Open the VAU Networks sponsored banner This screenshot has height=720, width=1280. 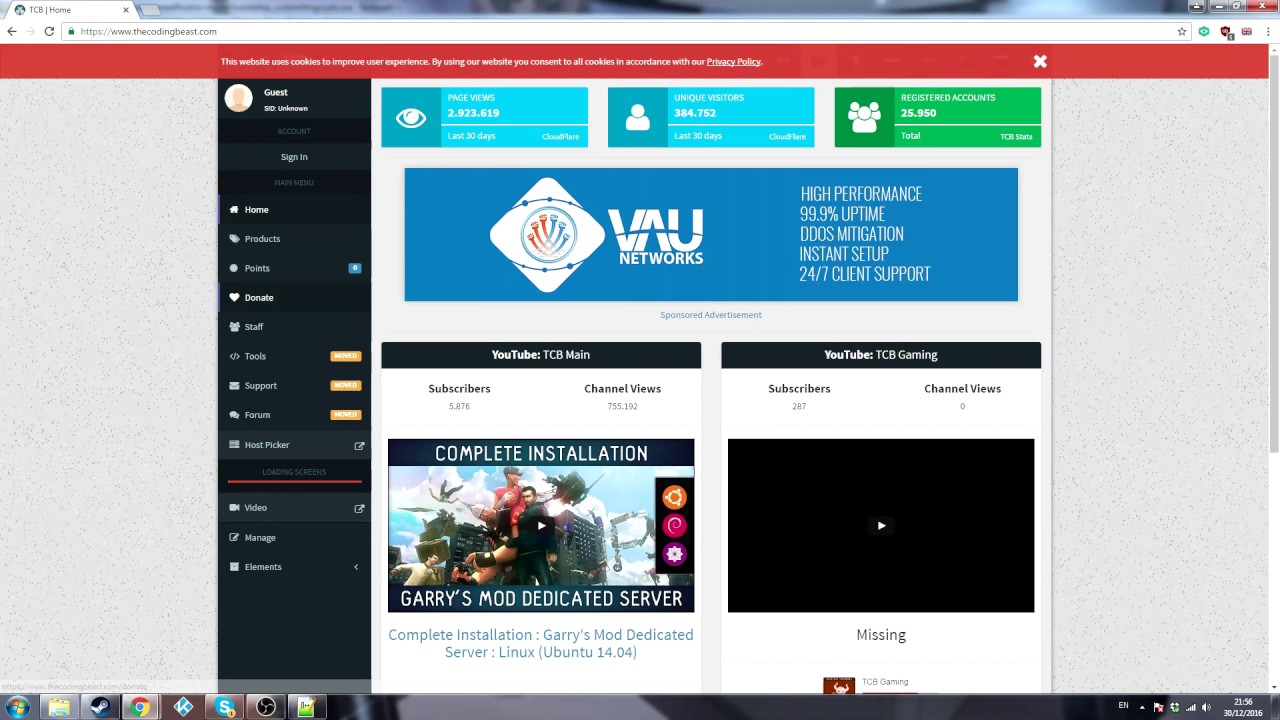click(711, 234)
